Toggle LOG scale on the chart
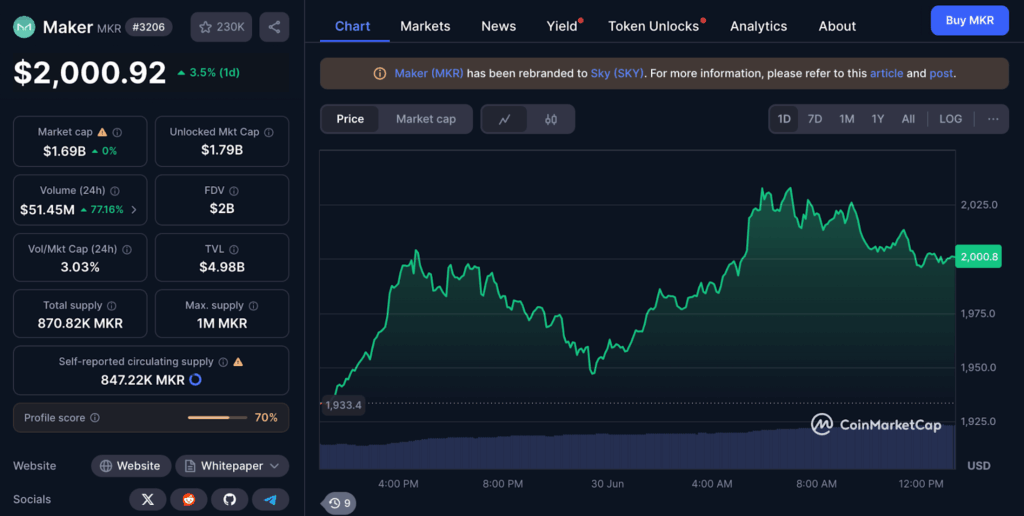The image size is (1024, 516). pos(950,119)
